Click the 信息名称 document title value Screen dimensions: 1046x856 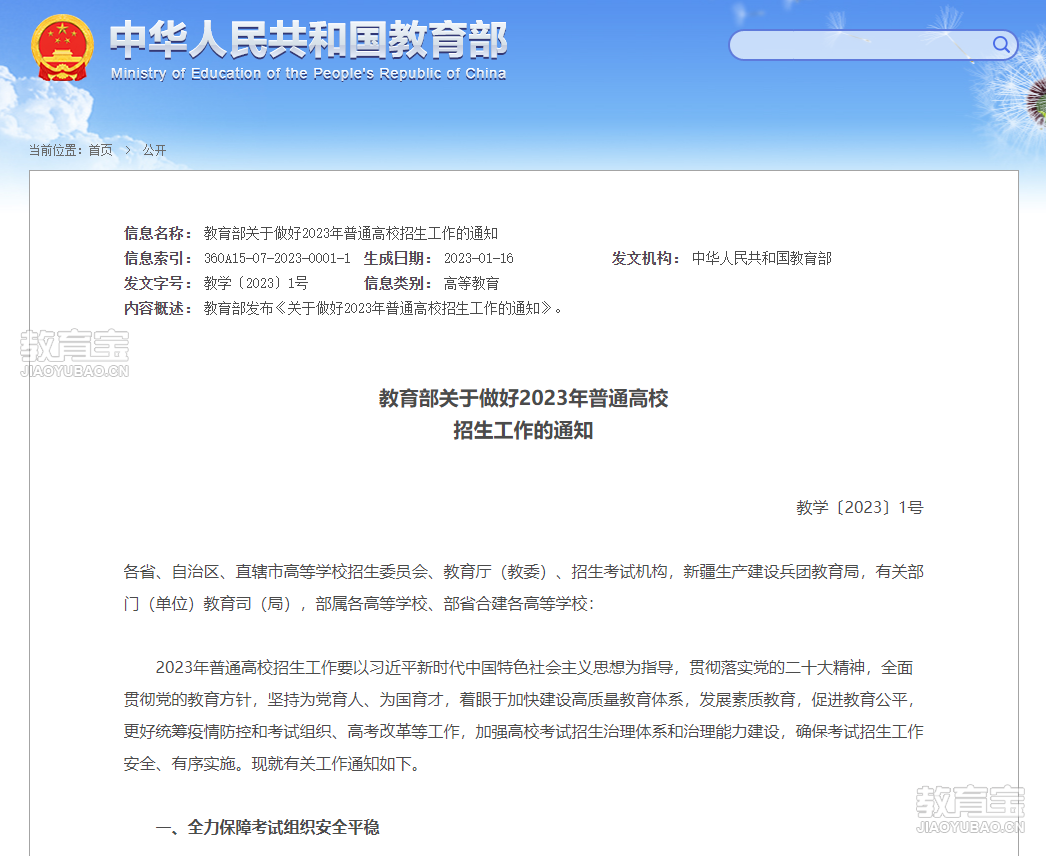[351, 234]
